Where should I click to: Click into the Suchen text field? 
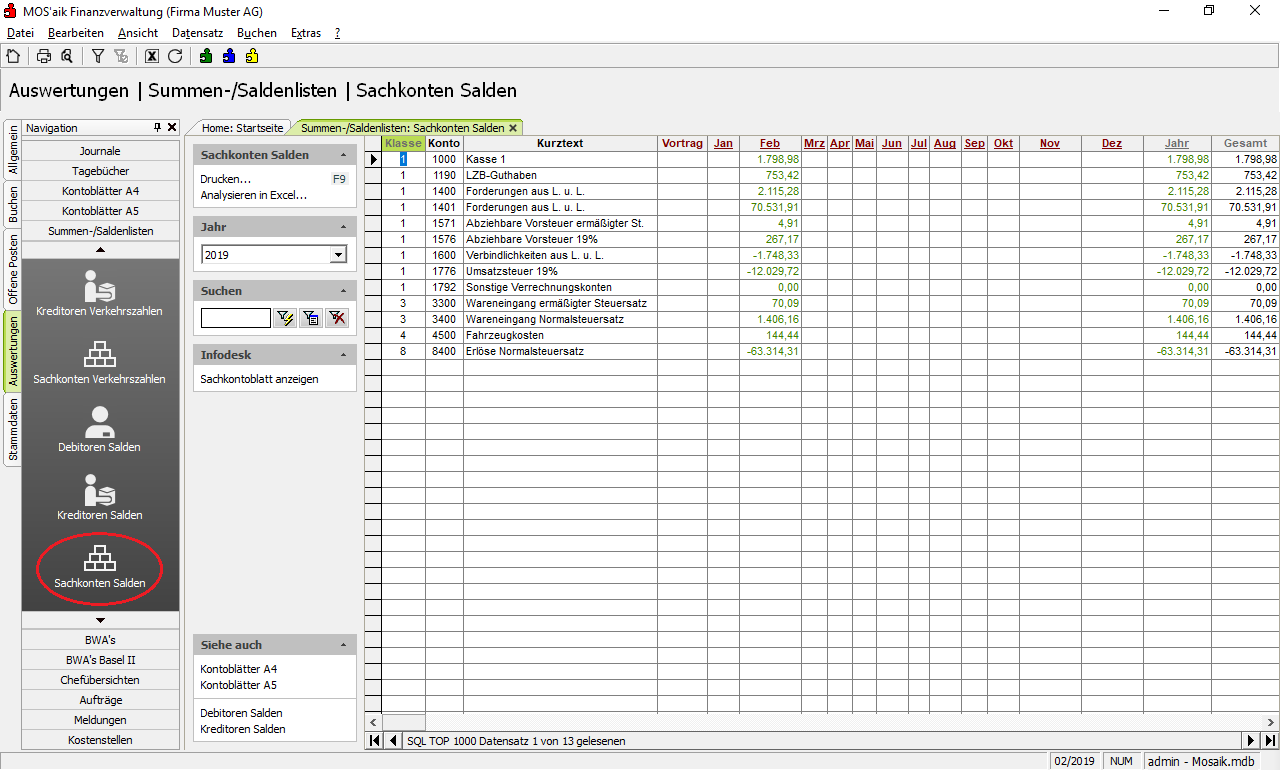click(235, 318)
